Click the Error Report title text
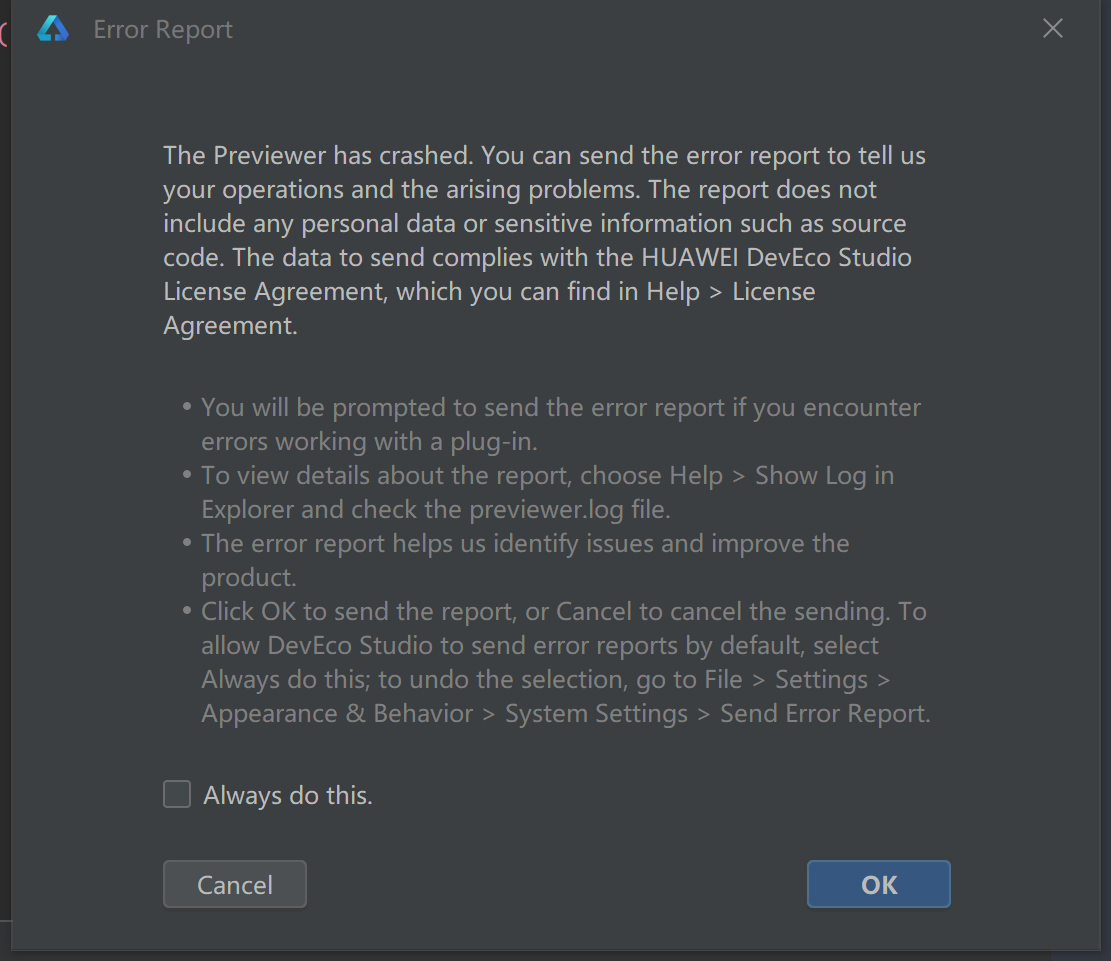1111x961 pixels. (x=163, y=30)
